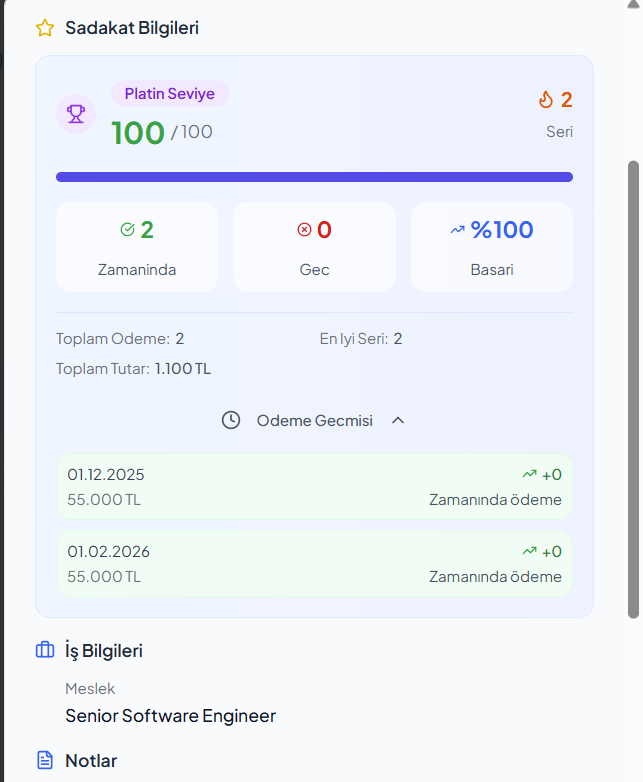Click the blue trend arrow near %100
The image size is (643, 782).
point(458,230)
